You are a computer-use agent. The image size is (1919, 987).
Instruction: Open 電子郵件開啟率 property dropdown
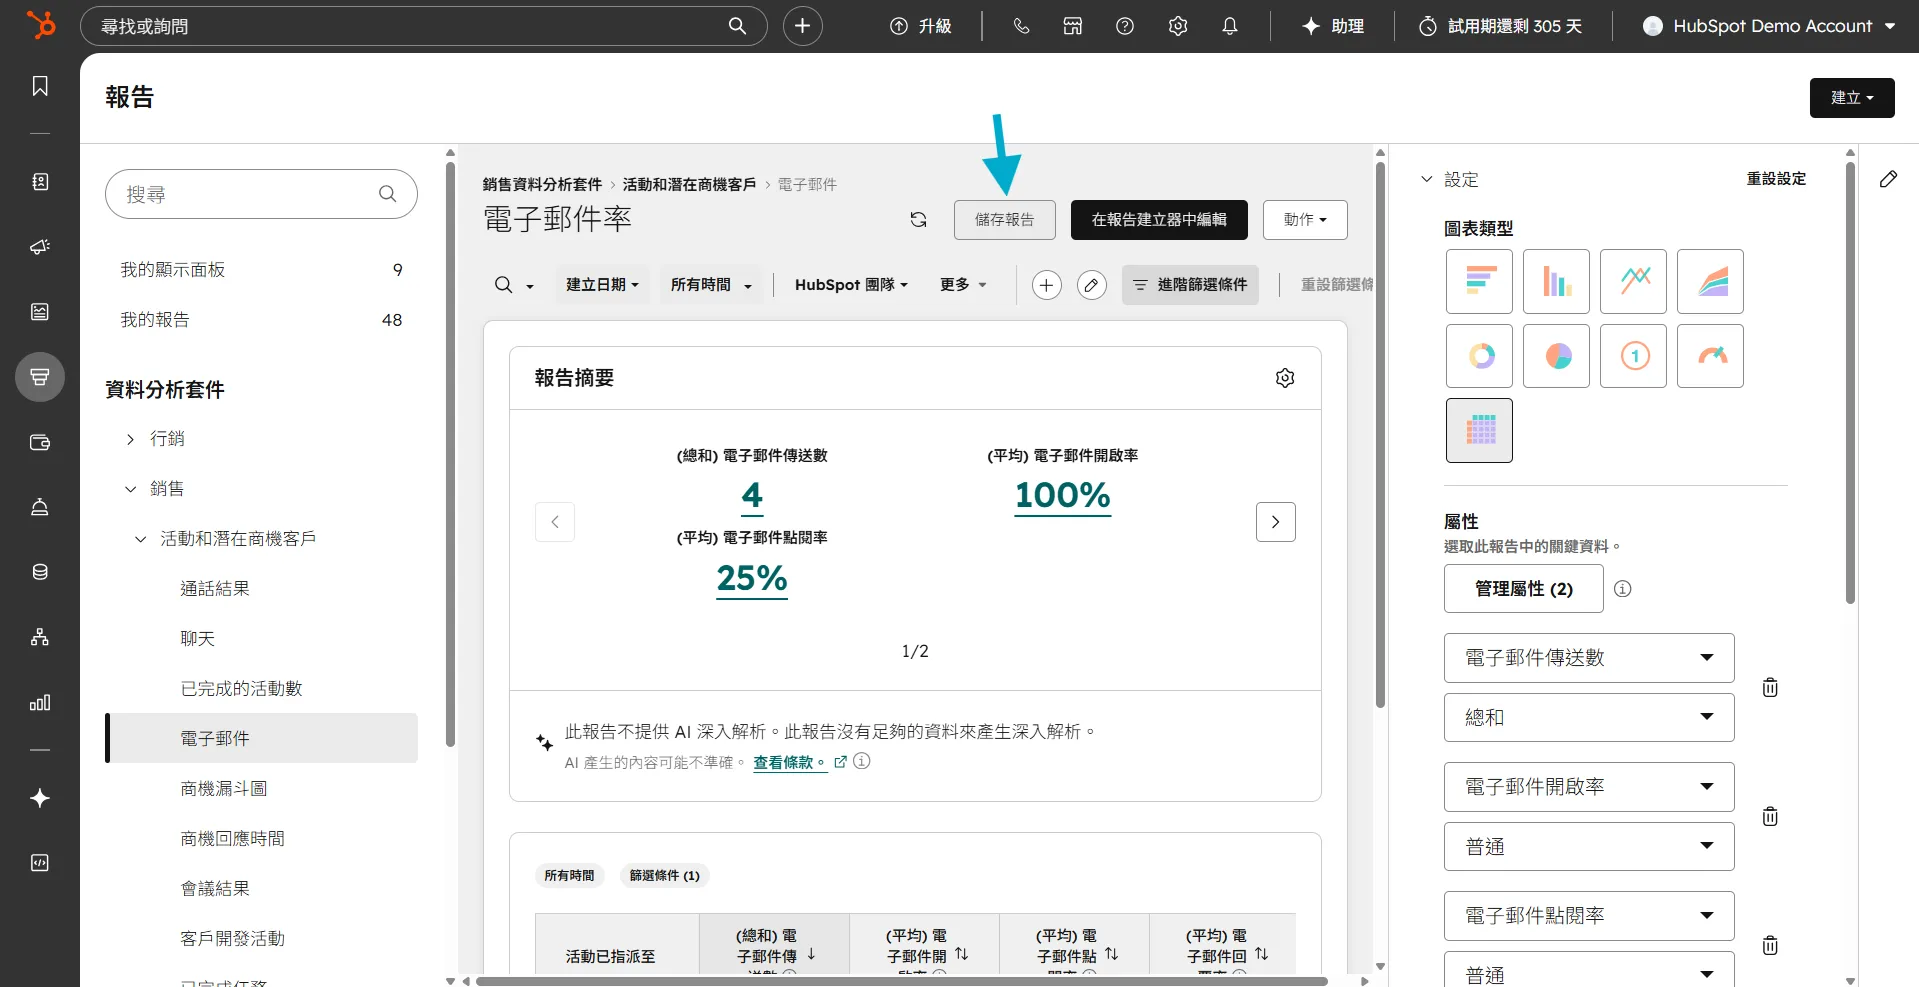(x=1589, y=787)
